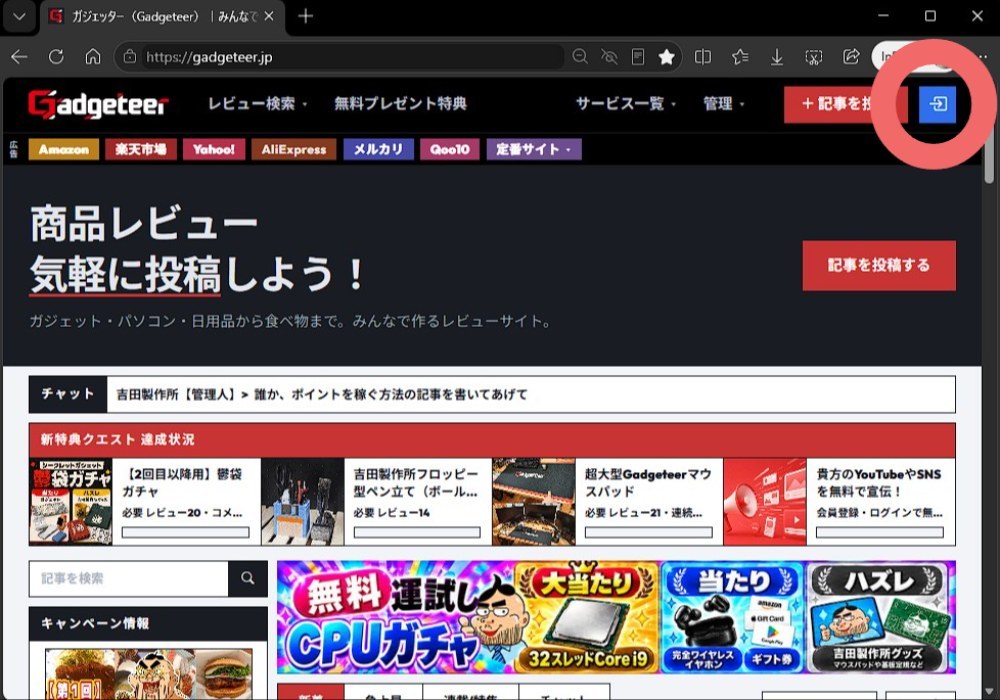Screen dimensions: 1000x700
Task: Reload the page with the refresh icon
Action: click(x=56, y=57)
